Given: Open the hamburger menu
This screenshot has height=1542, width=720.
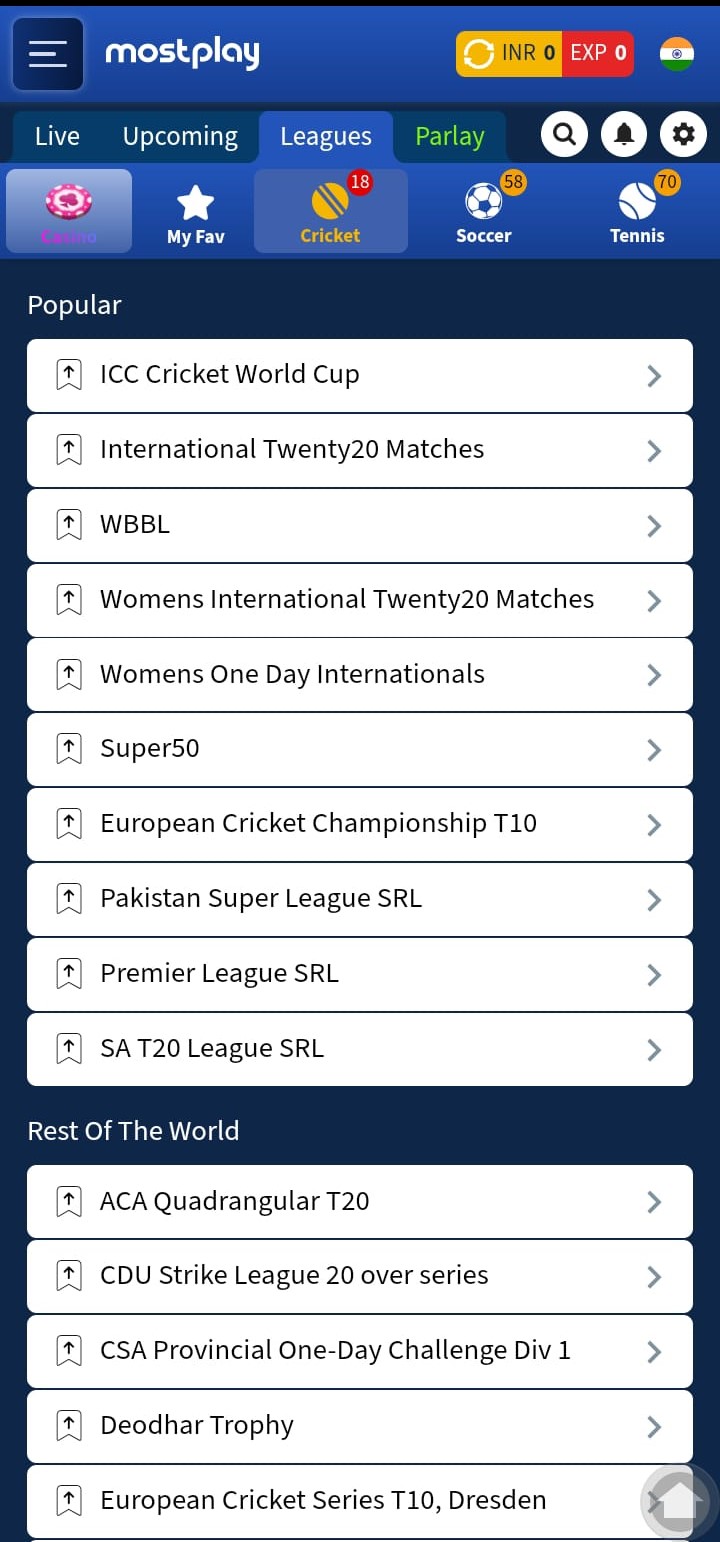Looking at the screenshot, I should coord(48,54).
